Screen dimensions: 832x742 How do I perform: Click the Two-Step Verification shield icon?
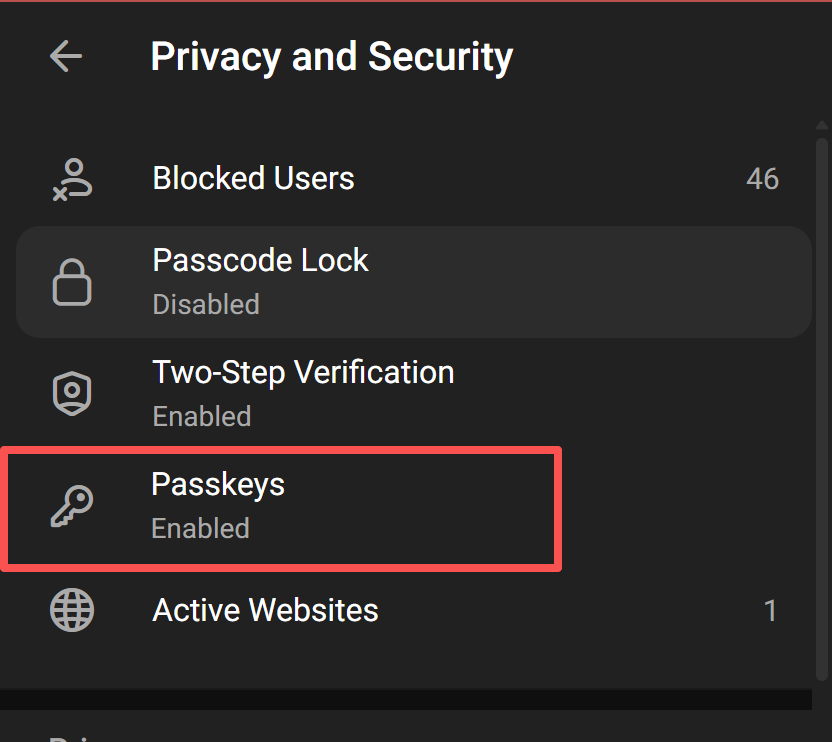click(x=71, y=392)
